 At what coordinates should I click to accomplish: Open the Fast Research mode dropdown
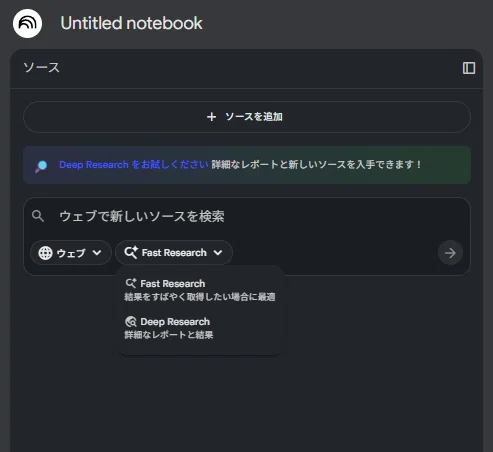pos(174,253)
